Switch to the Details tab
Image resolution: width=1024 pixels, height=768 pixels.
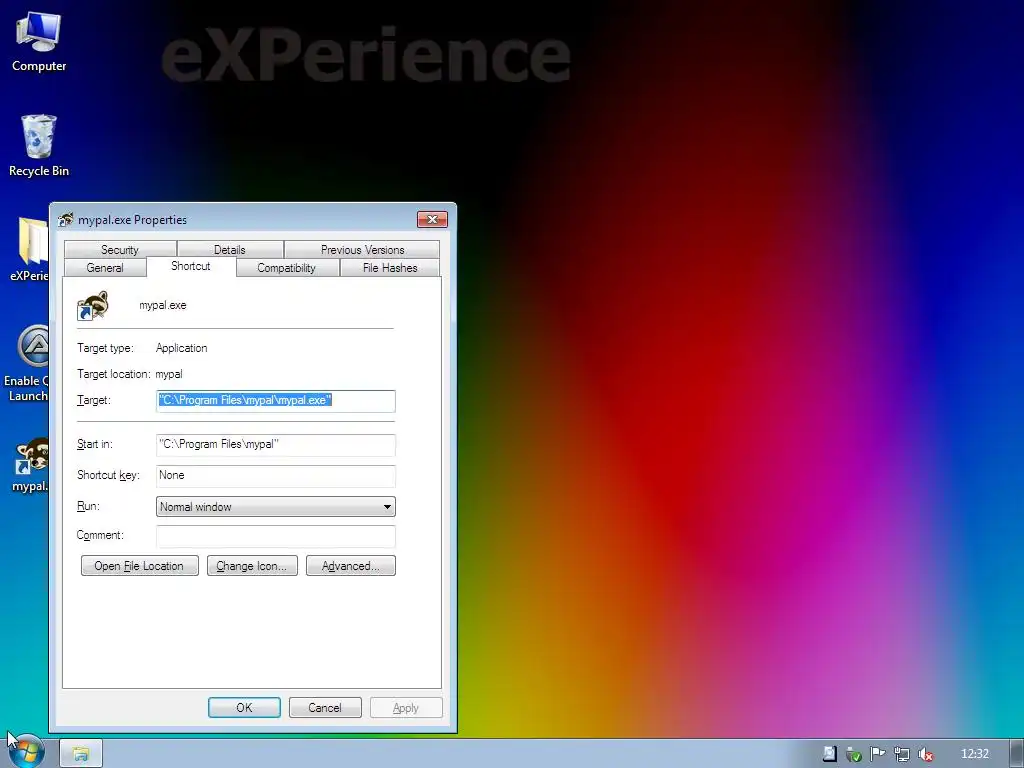[x=229, y=249]
